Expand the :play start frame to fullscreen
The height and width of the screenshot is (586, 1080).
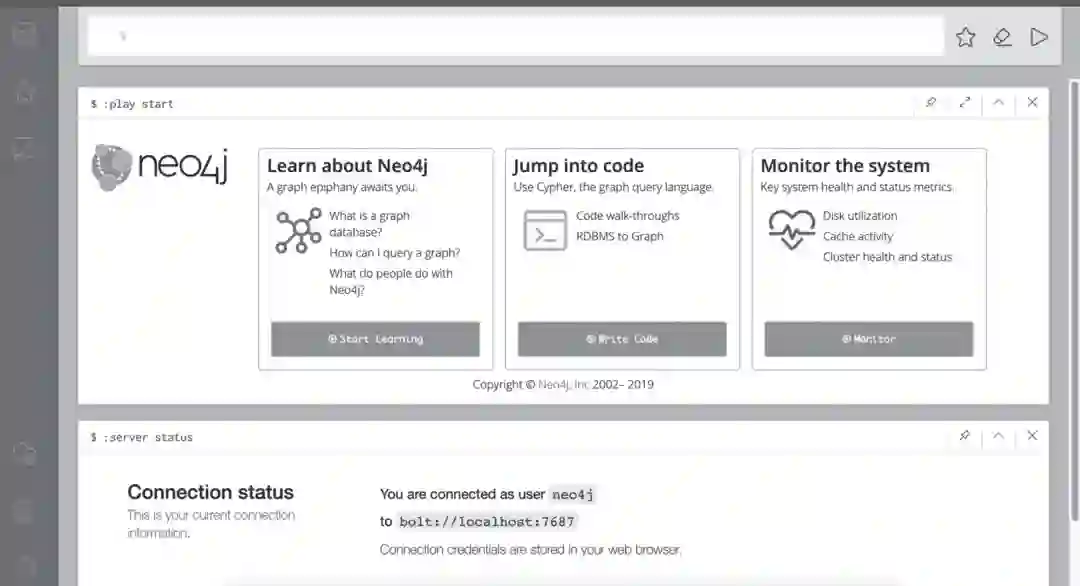[965, 103]
